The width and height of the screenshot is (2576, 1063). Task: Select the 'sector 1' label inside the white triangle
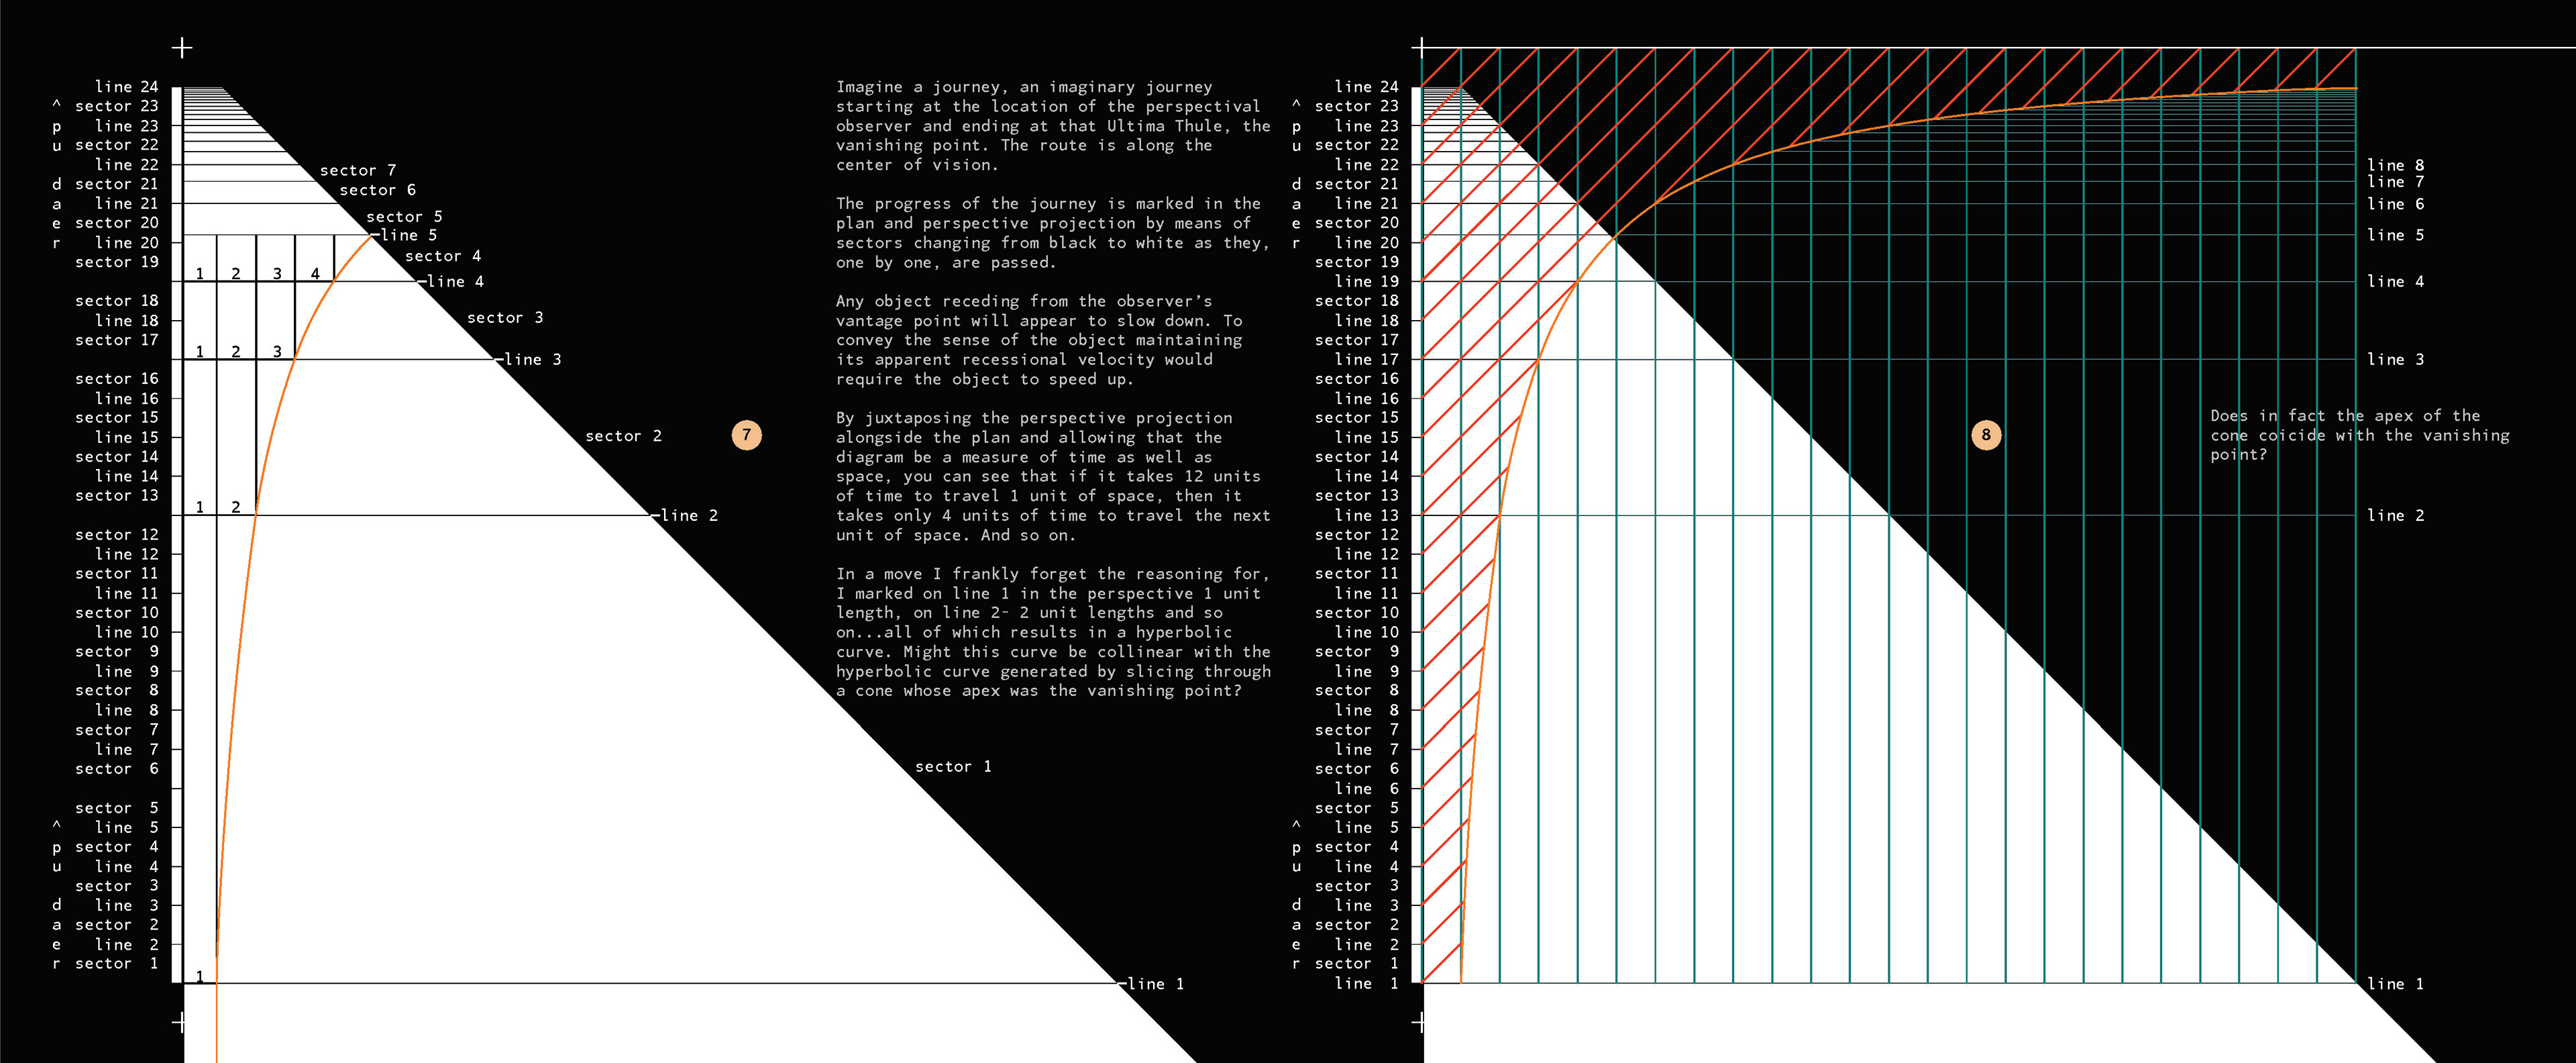(953, 767)
